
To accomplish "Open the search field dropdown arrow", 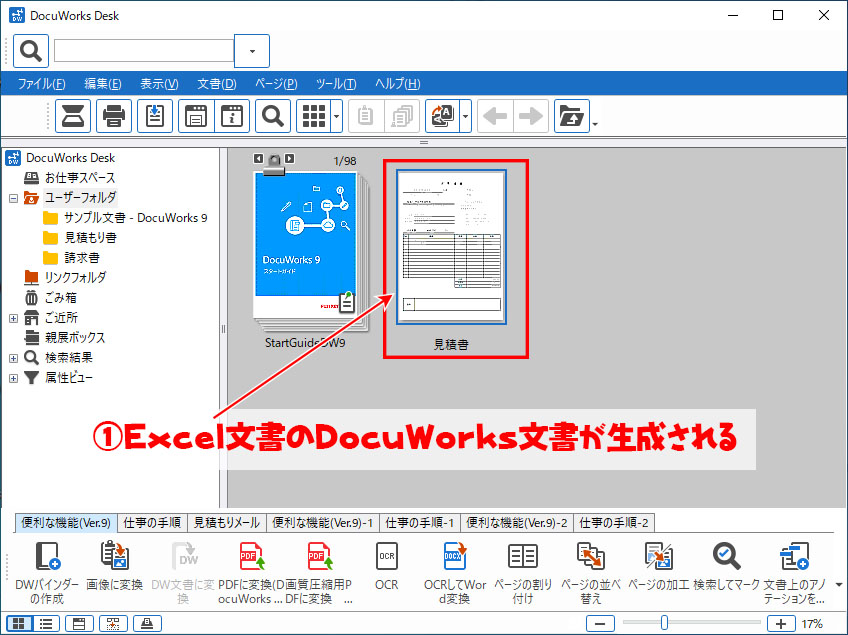I will click(x=252, y=51).
